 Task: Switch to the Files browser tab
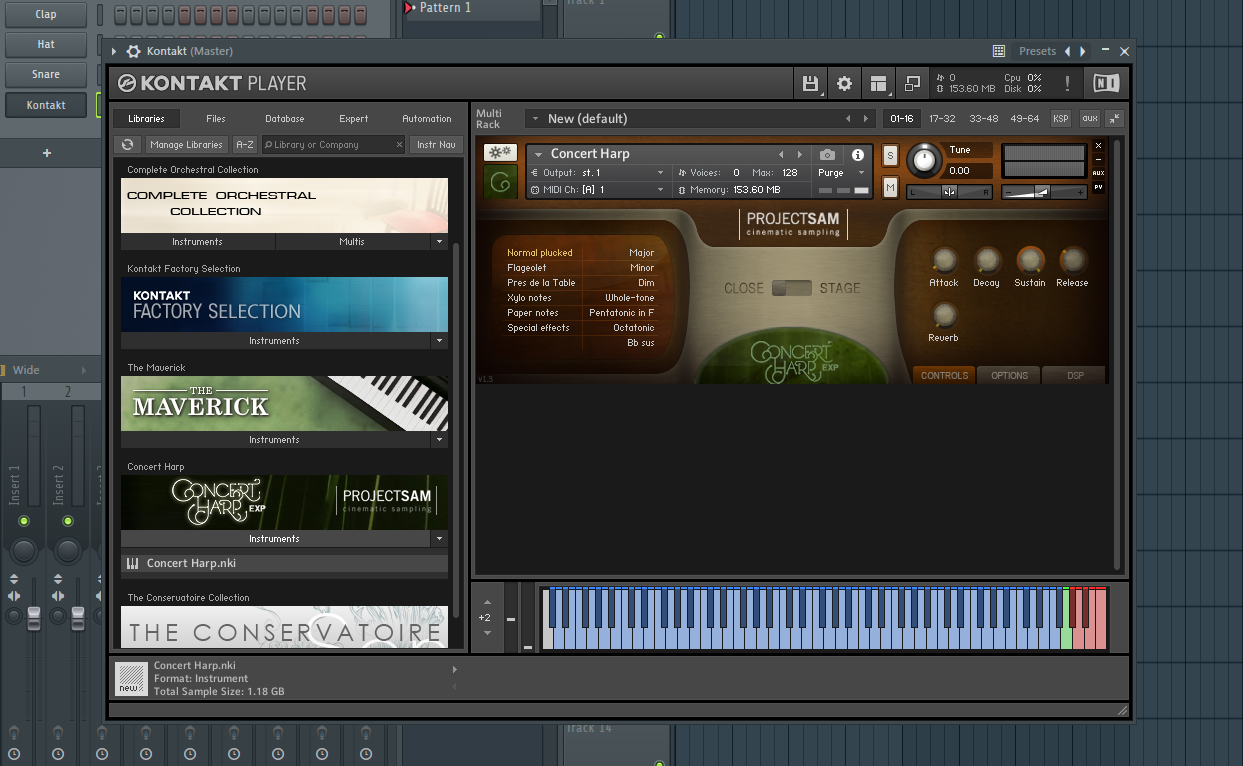(x=216, y=118)
